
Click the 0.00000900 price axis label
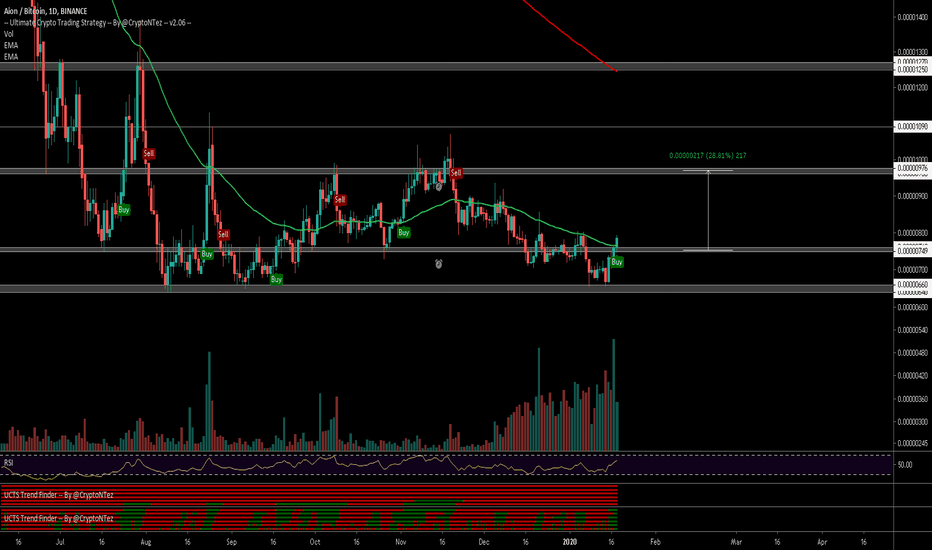tap(912, 196)
